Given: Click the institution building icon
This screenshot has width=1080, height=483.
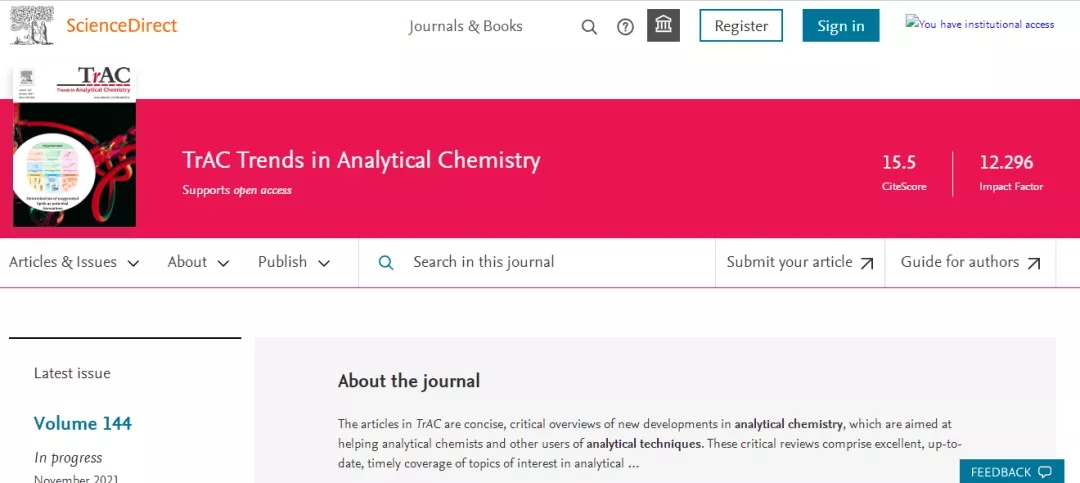Looking at the screenshot, I should coord(663,25).
